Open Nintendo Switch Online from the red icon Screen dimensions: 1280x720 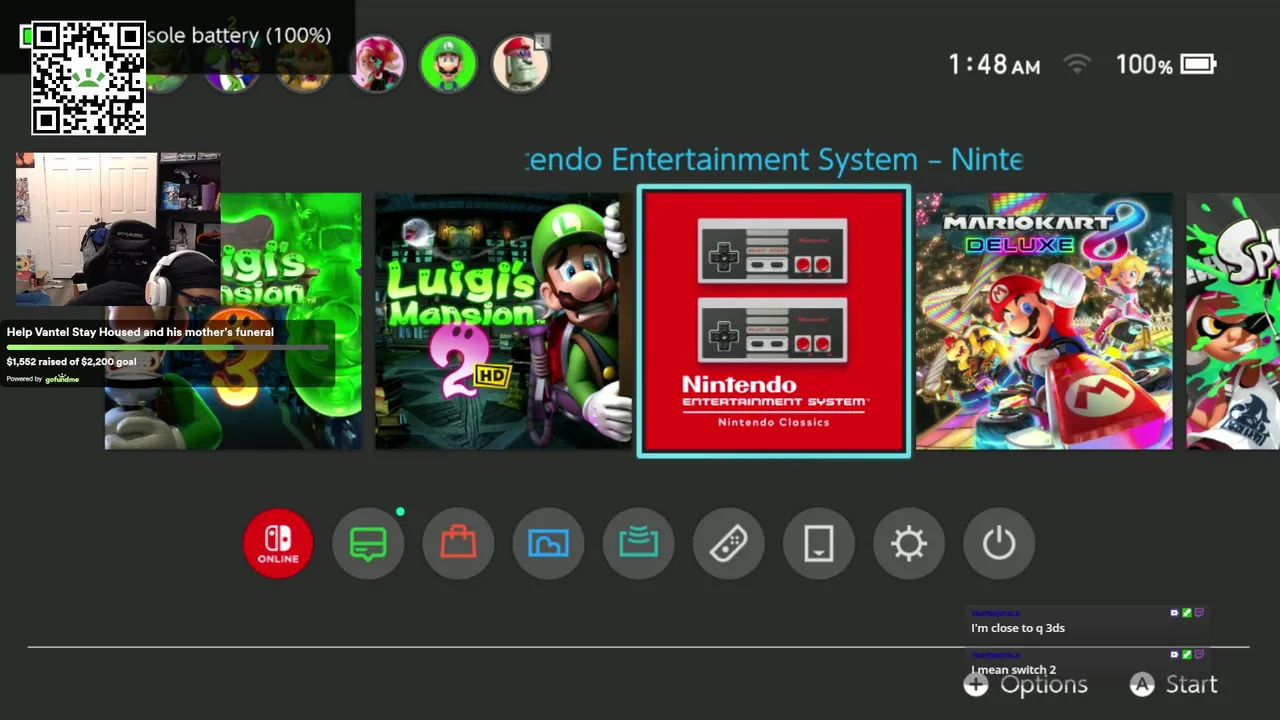pyautogui.click(x=278, y=543)
